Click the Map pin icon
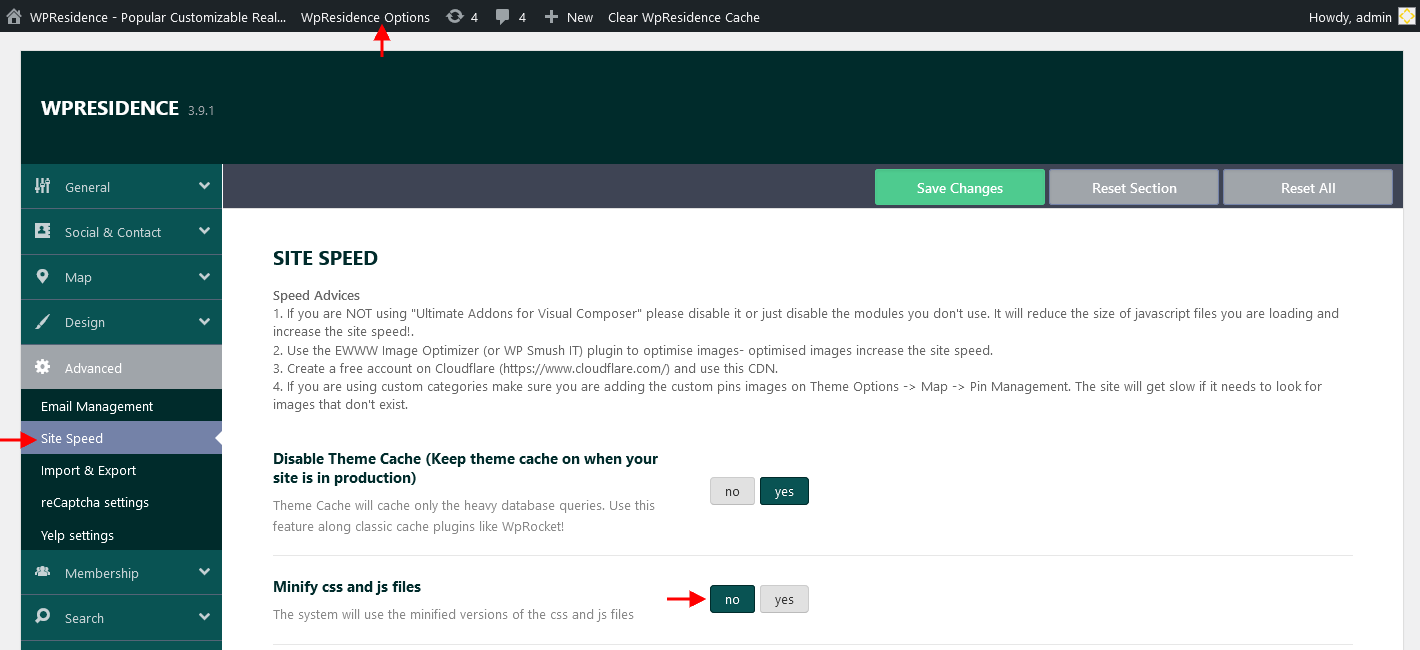The width and height of the screenshot is (1420, 650). tap(42, 276)
